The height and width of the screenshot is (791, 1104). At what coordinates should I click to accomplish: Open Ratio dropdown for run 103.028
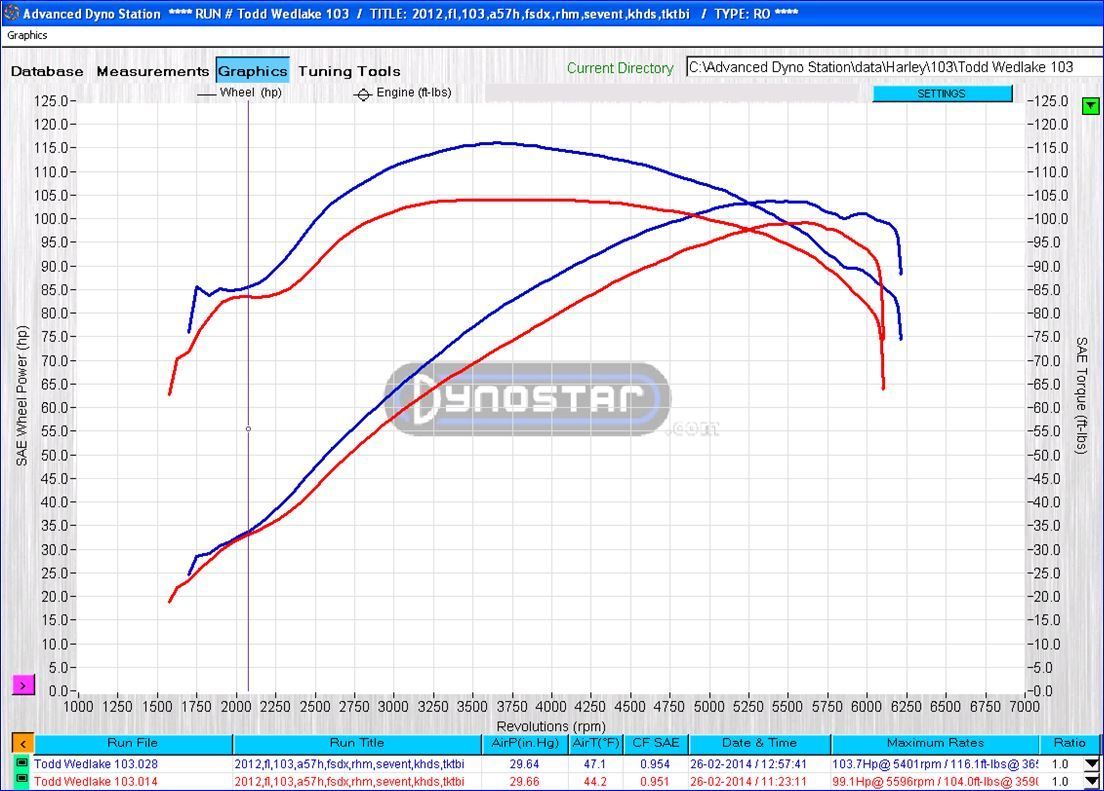coord(1092,765)
